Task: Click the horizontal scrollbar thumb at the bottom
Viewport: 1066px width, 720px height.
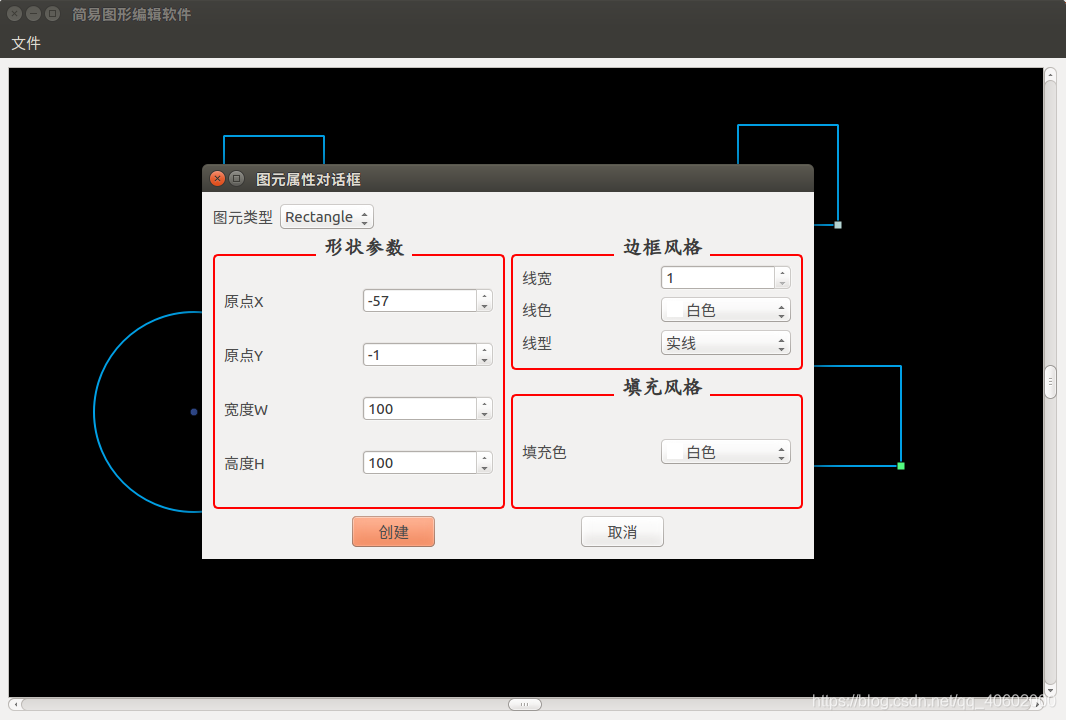Action: 525,704
